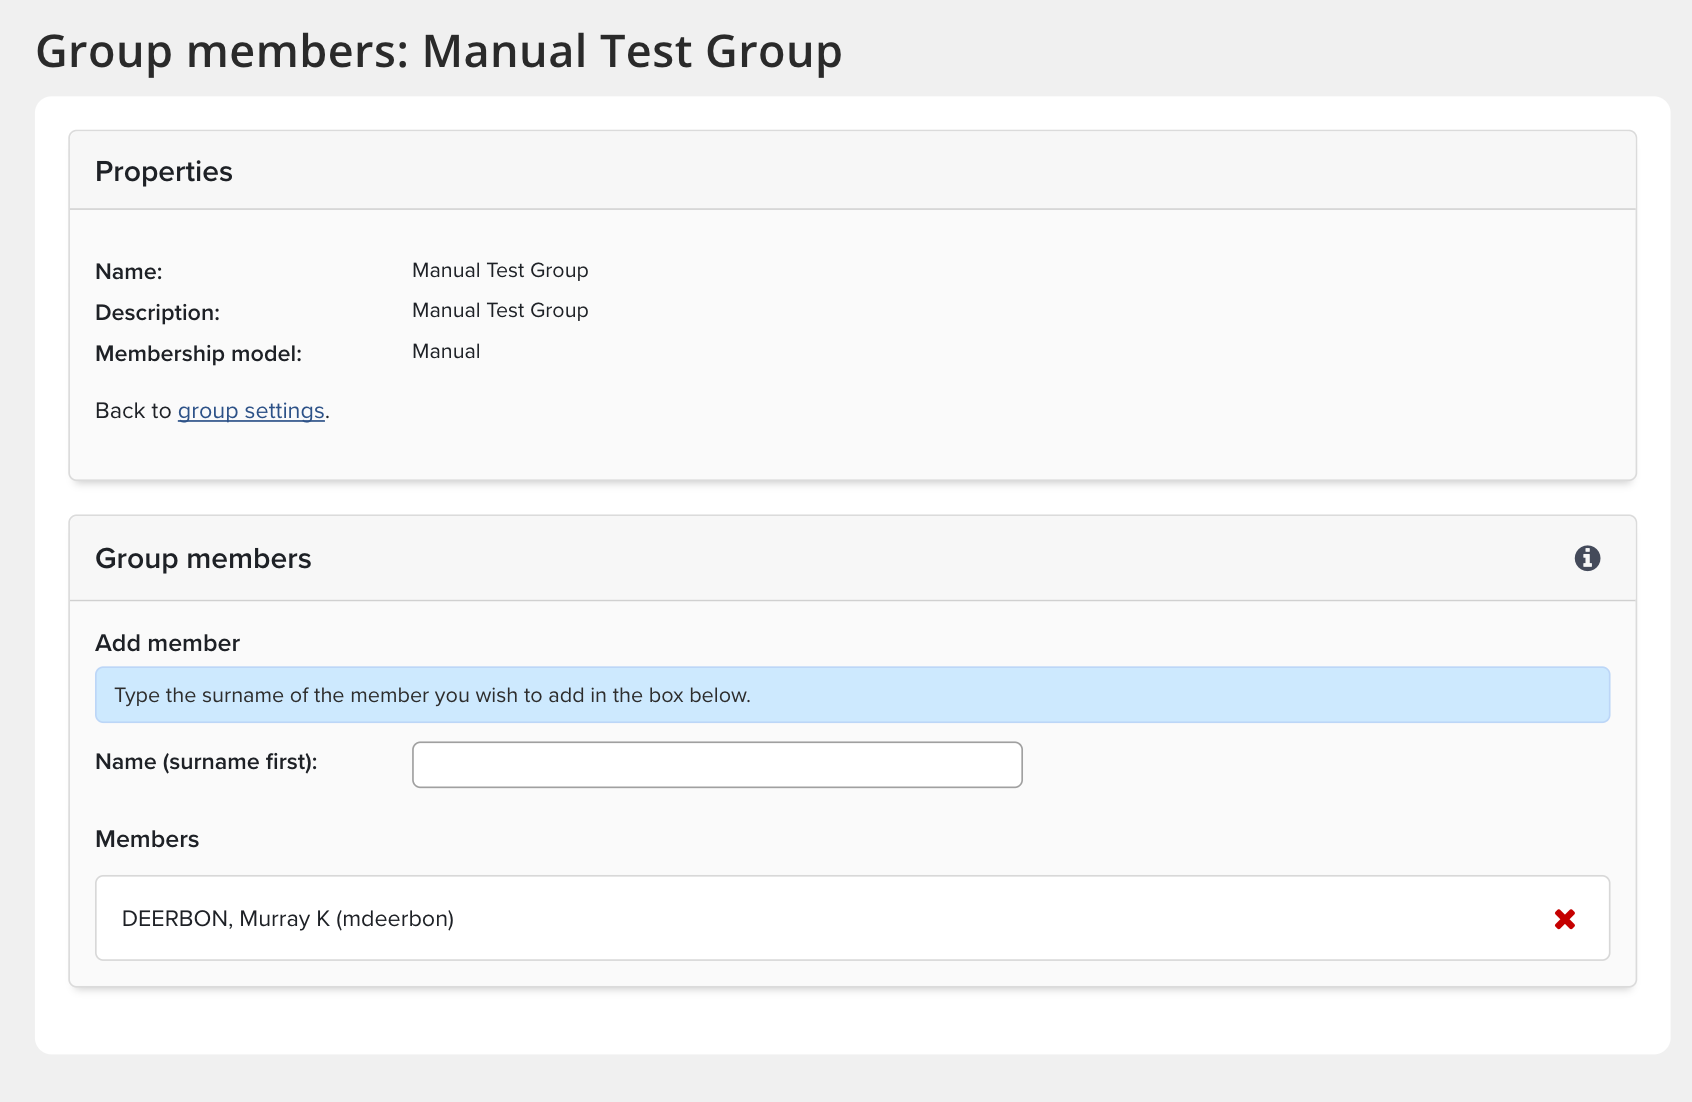
Task: Click the Group members panel heading
Action: 203,559
